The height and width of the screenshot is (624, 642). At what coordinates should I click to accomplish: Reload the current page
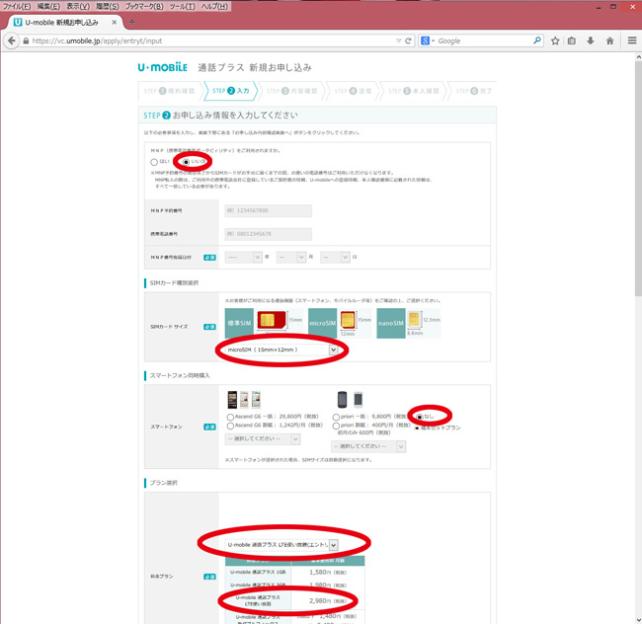[408, 41]
